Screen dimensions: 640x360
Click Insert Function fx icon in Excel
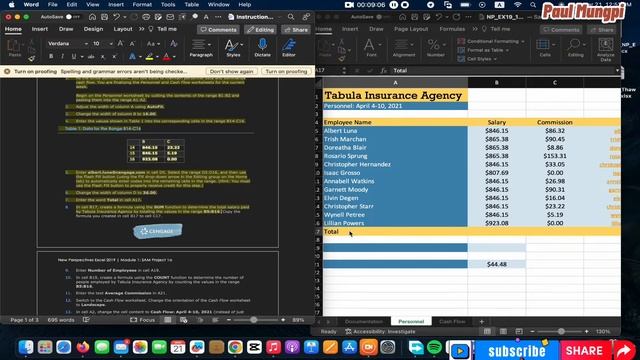(x=383, y=70)
